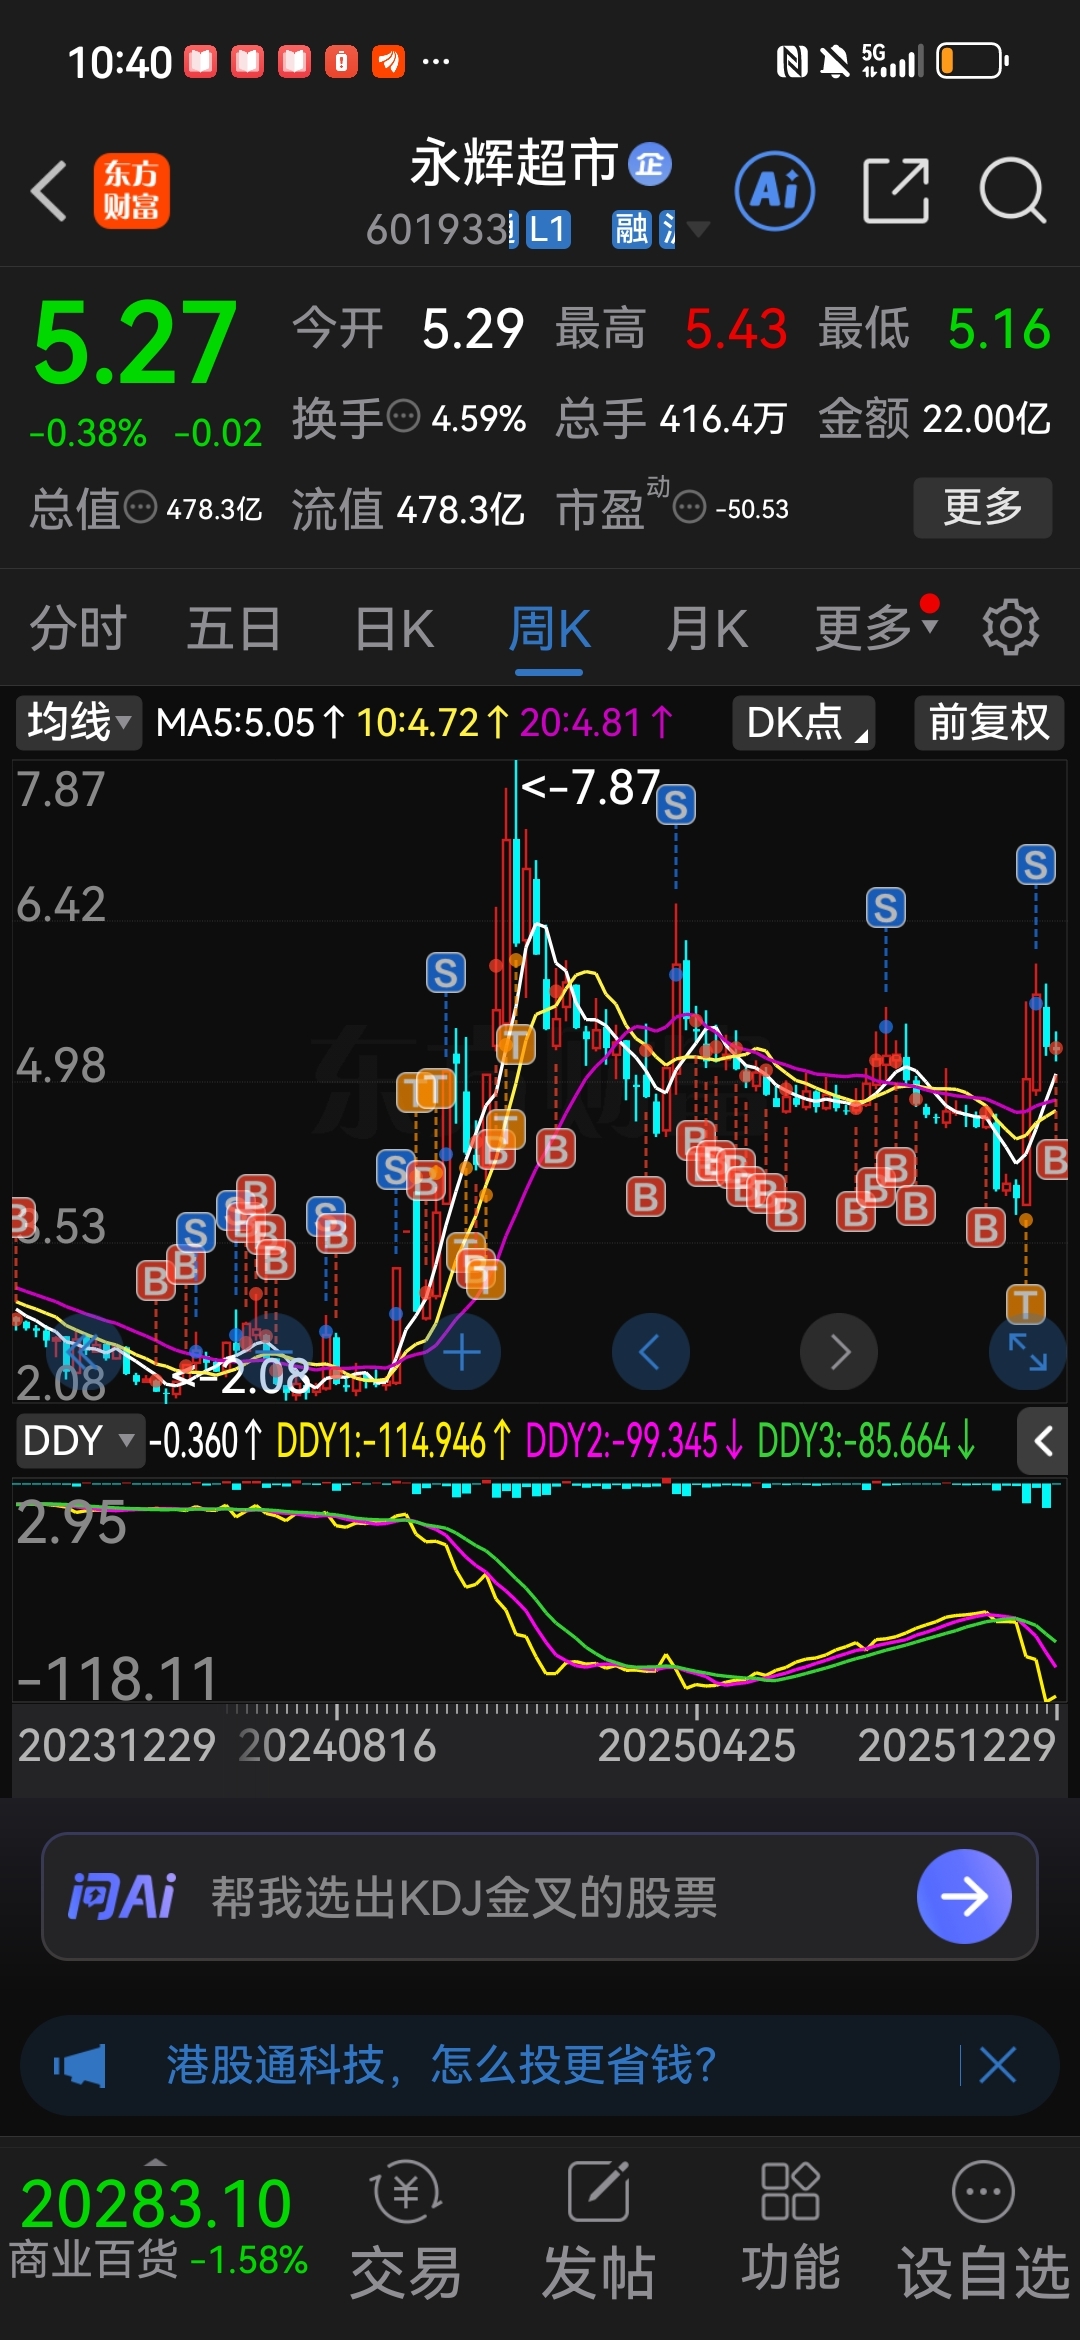The width and height of the screenshot is (1080, 2340).
Task: Close the 港股通科技 banner
Action: tap(998, 2064)
